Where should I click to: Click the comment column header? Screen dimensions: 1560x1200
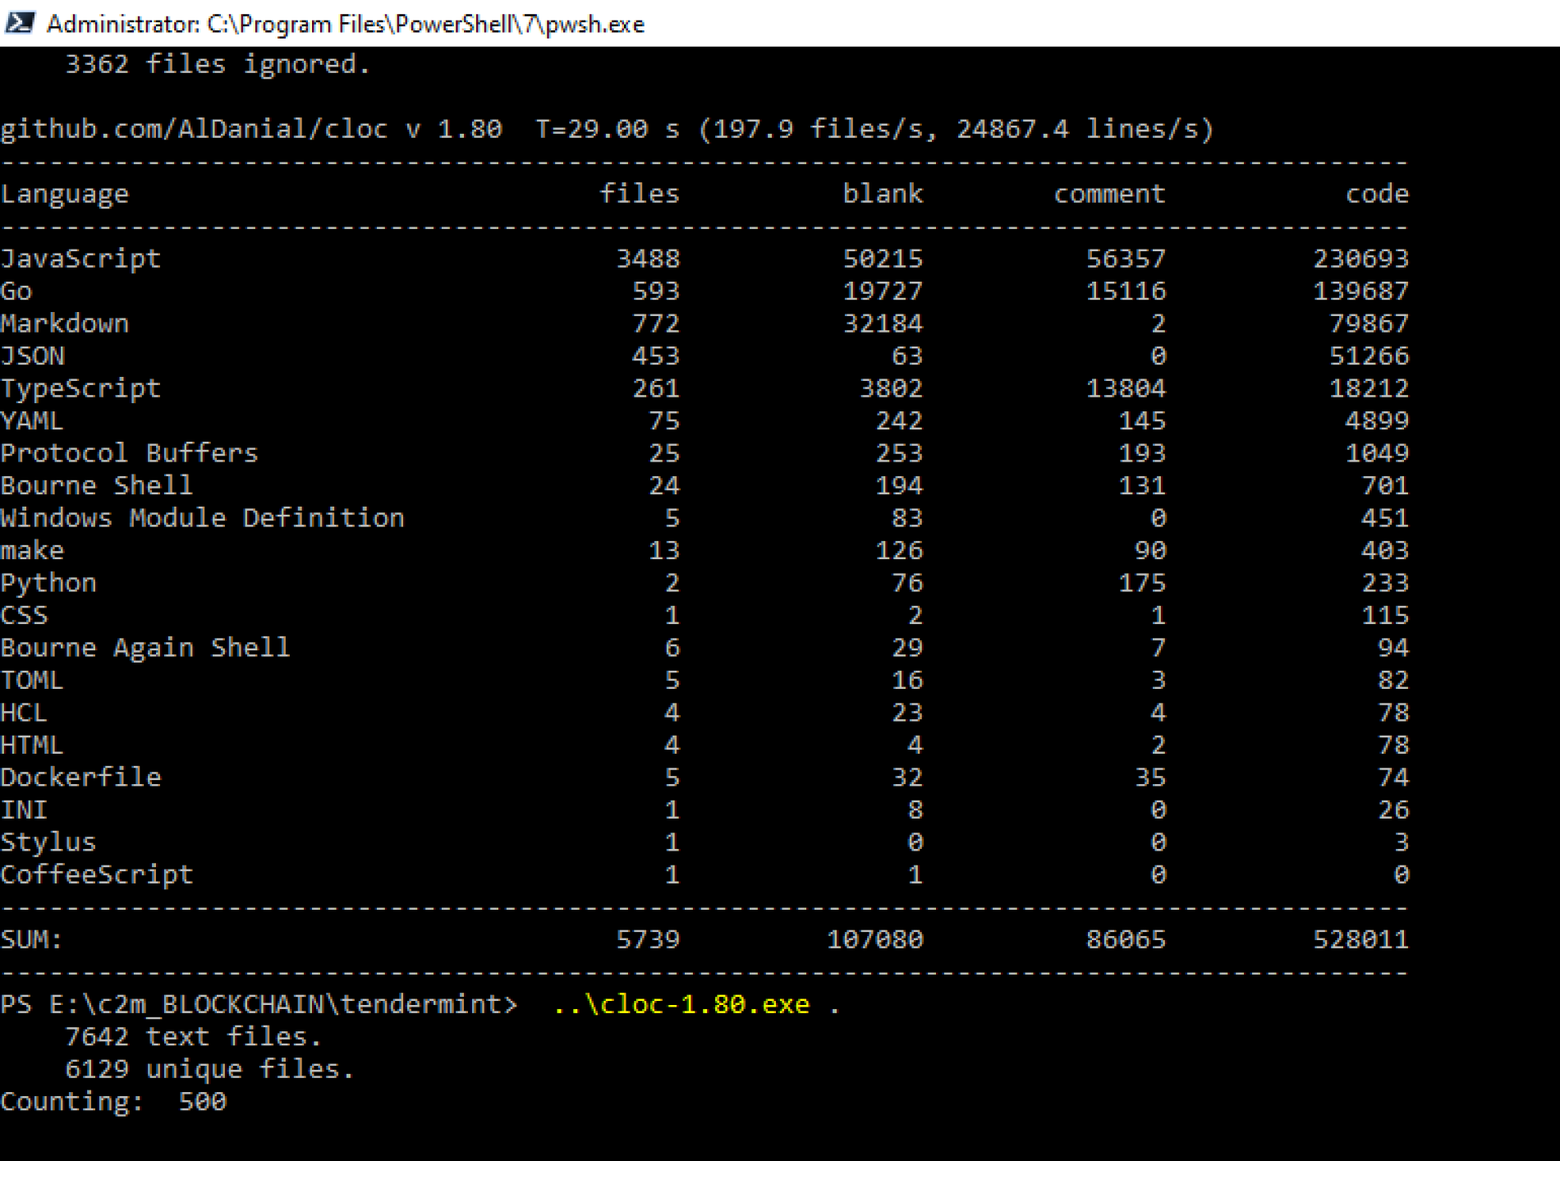1110,193
